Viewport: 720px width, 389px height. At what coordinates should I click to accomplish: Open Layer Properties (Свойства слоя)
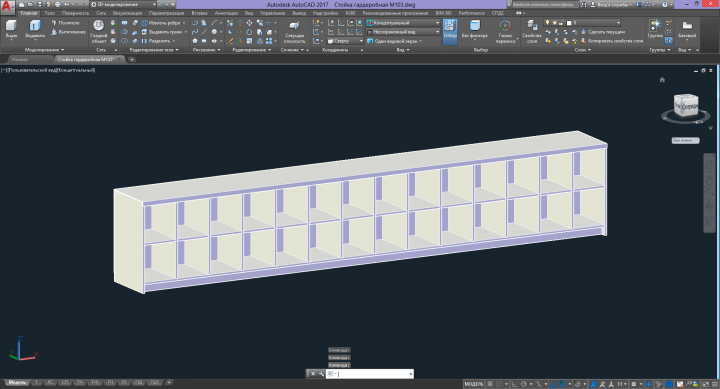[x=532, y=31]
